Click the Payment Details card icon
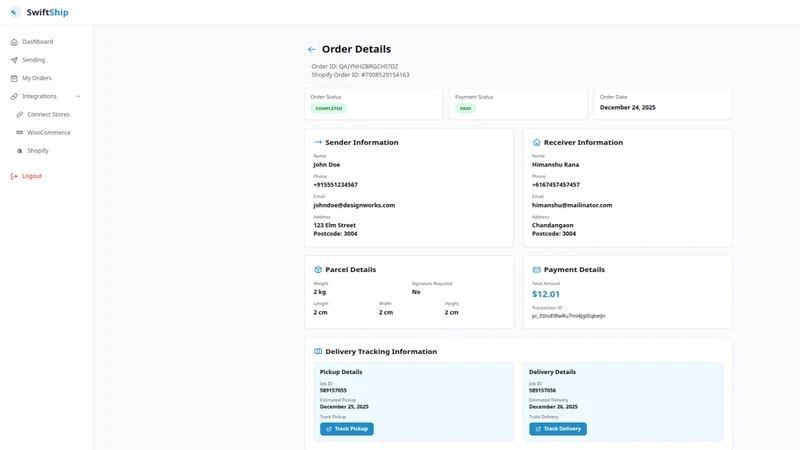Image resolution: width=800 pixels, height=450 pixels. [536, 269]
